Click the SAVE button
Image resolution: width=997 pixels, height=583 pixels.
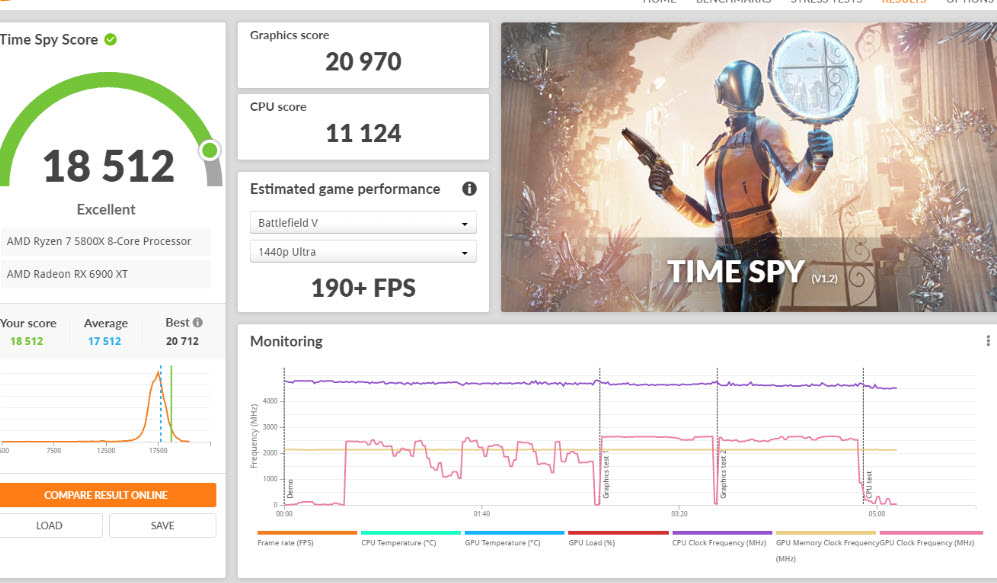[163, 526]
